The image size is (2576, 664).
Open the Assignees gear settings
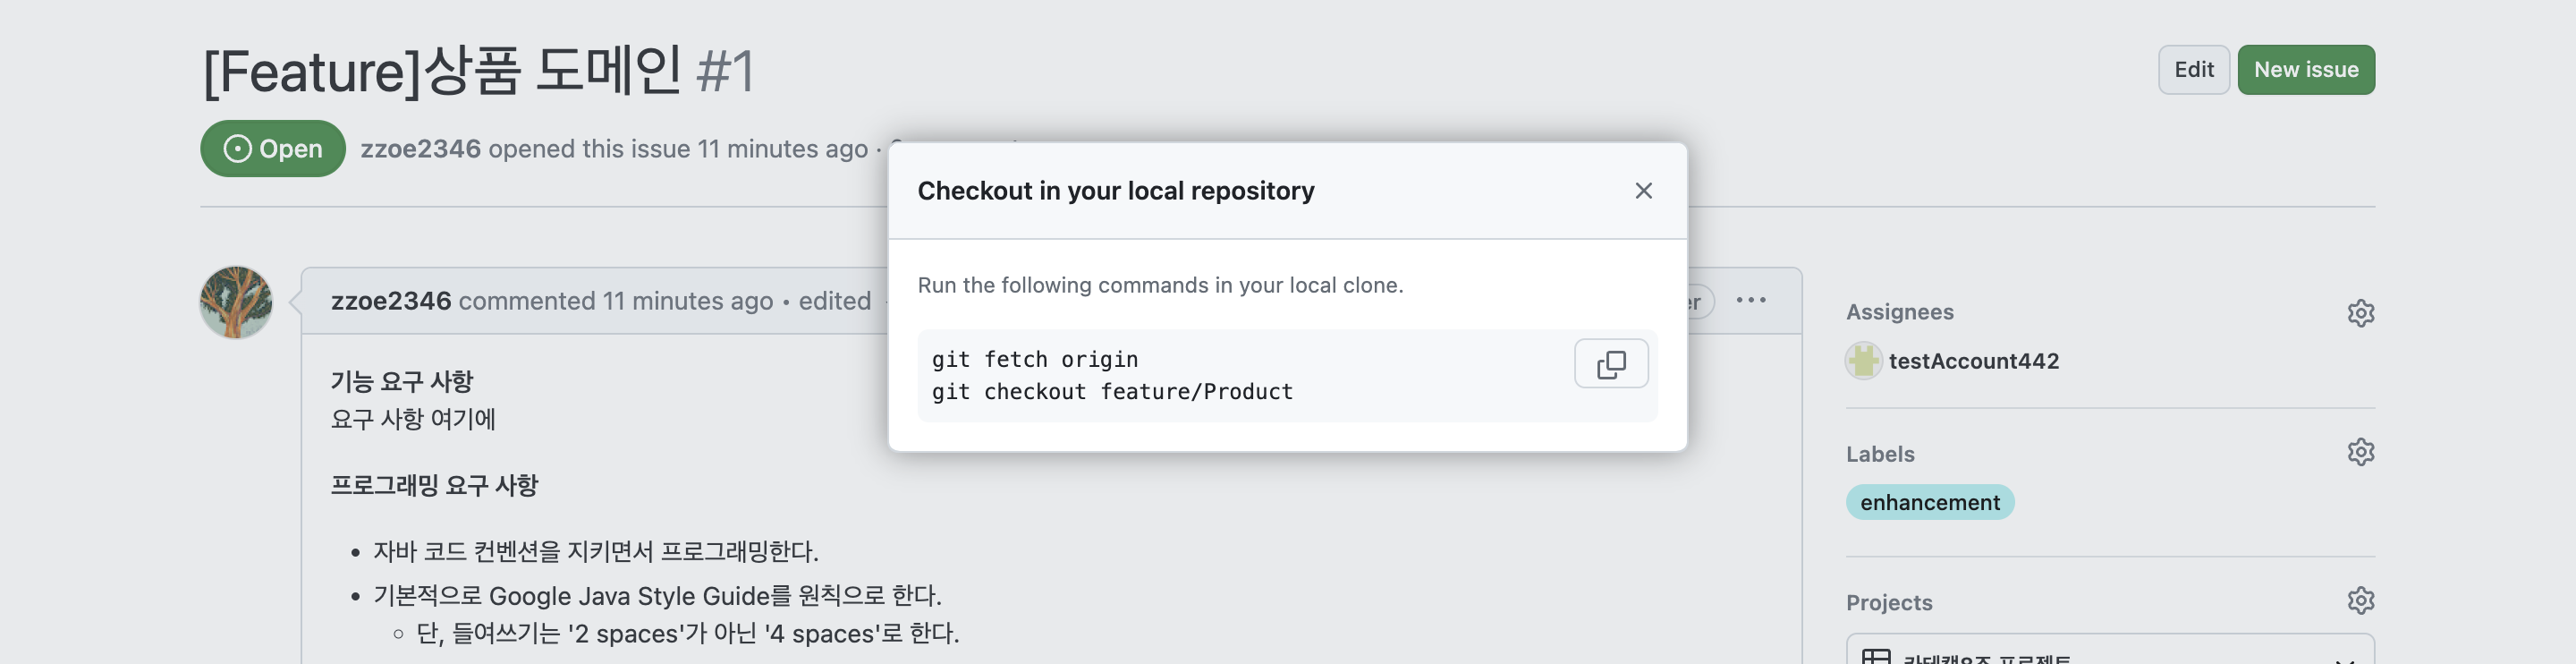click(2360, 313)
